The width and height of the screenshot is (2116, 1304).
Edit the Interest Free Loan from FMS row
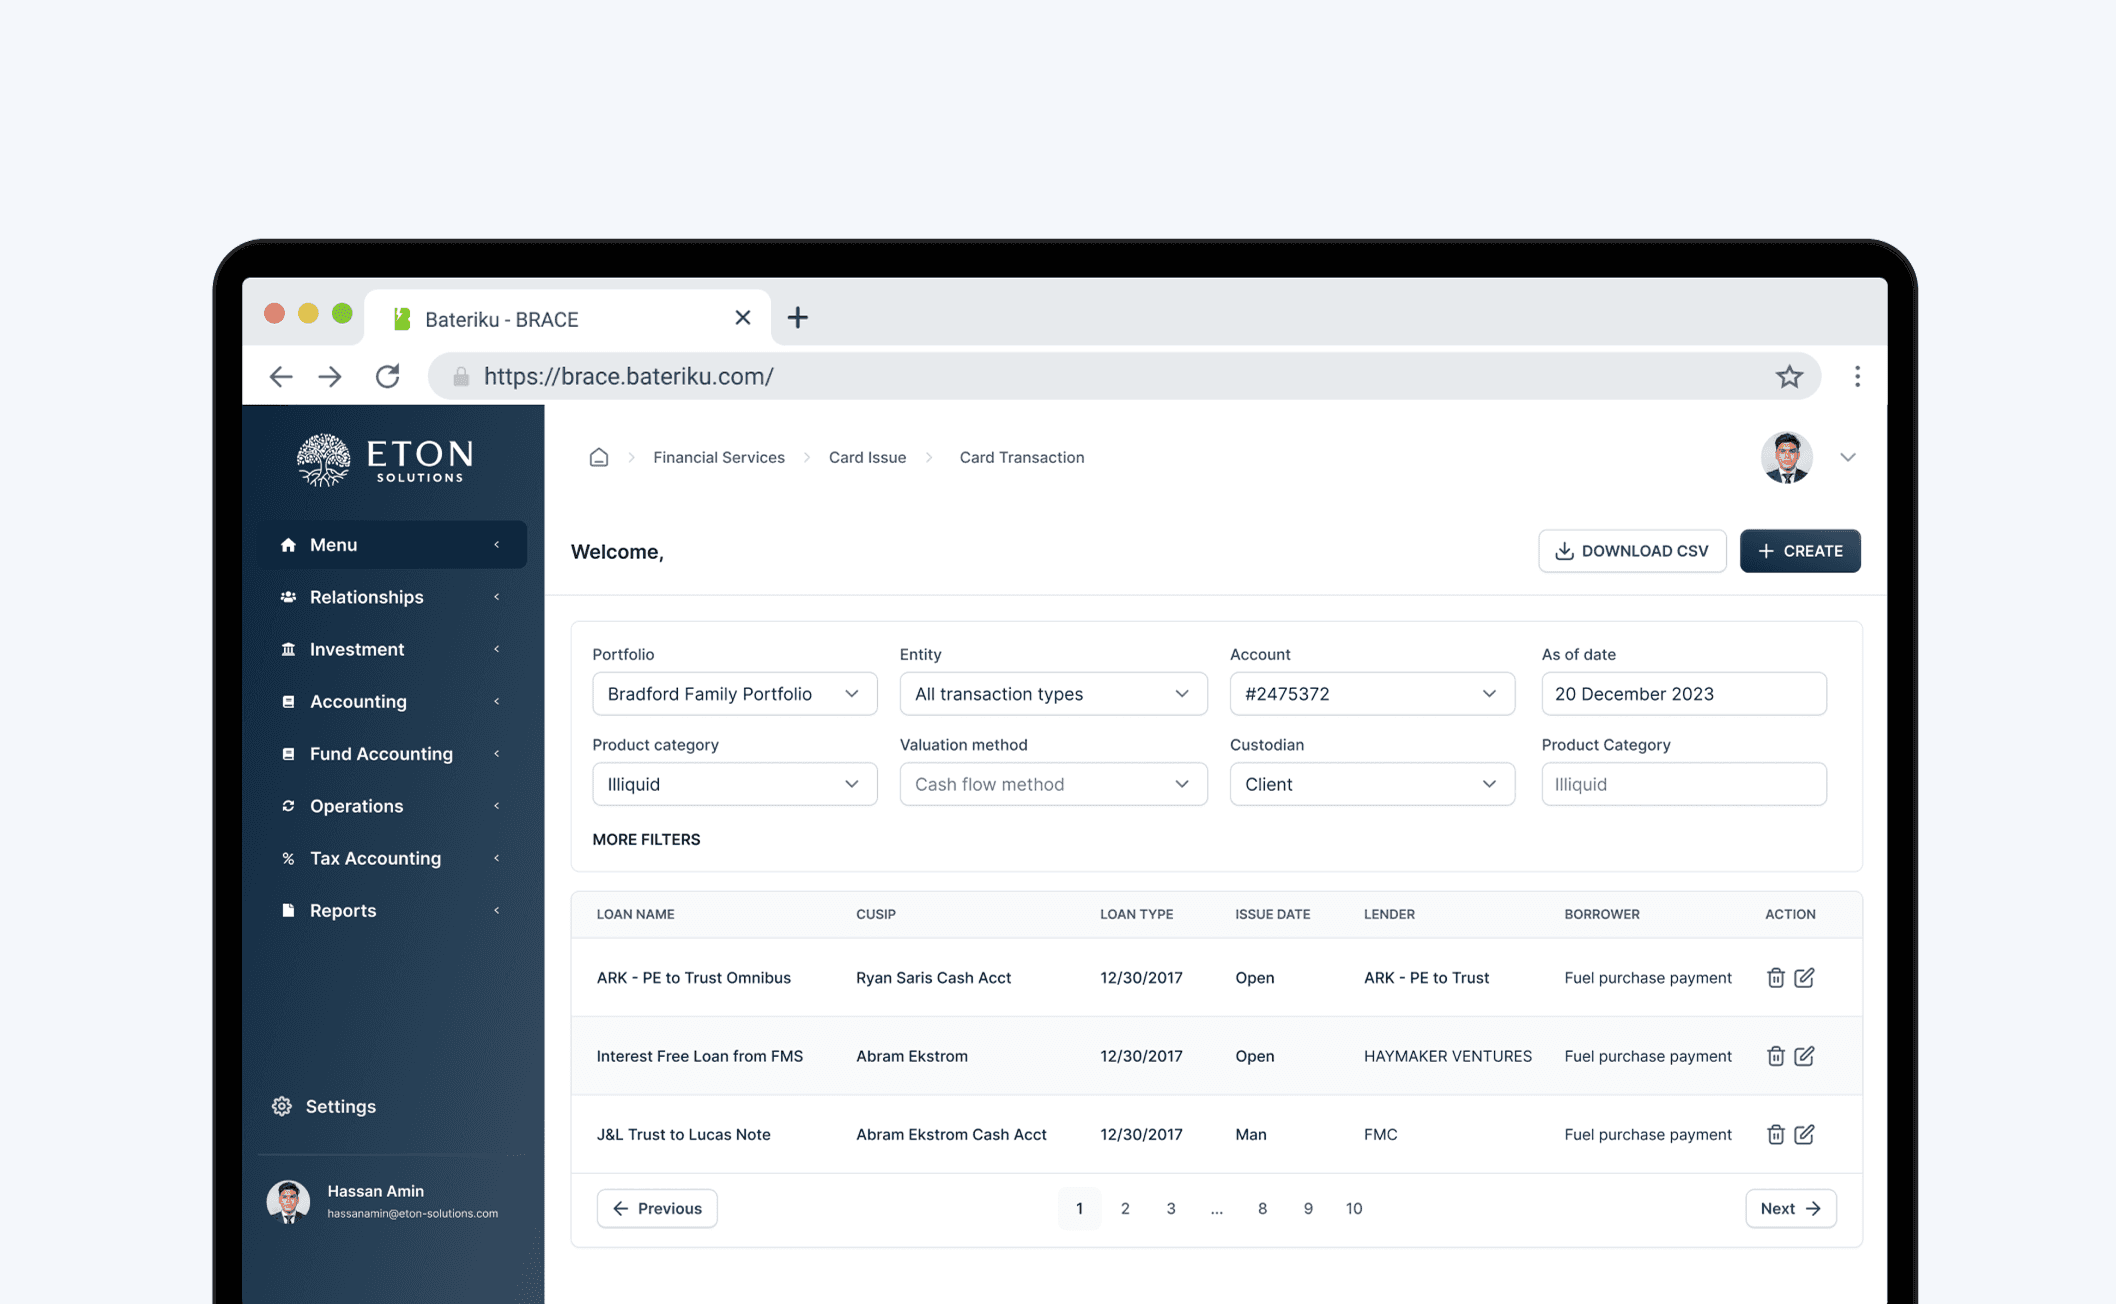(1804, 1056)
